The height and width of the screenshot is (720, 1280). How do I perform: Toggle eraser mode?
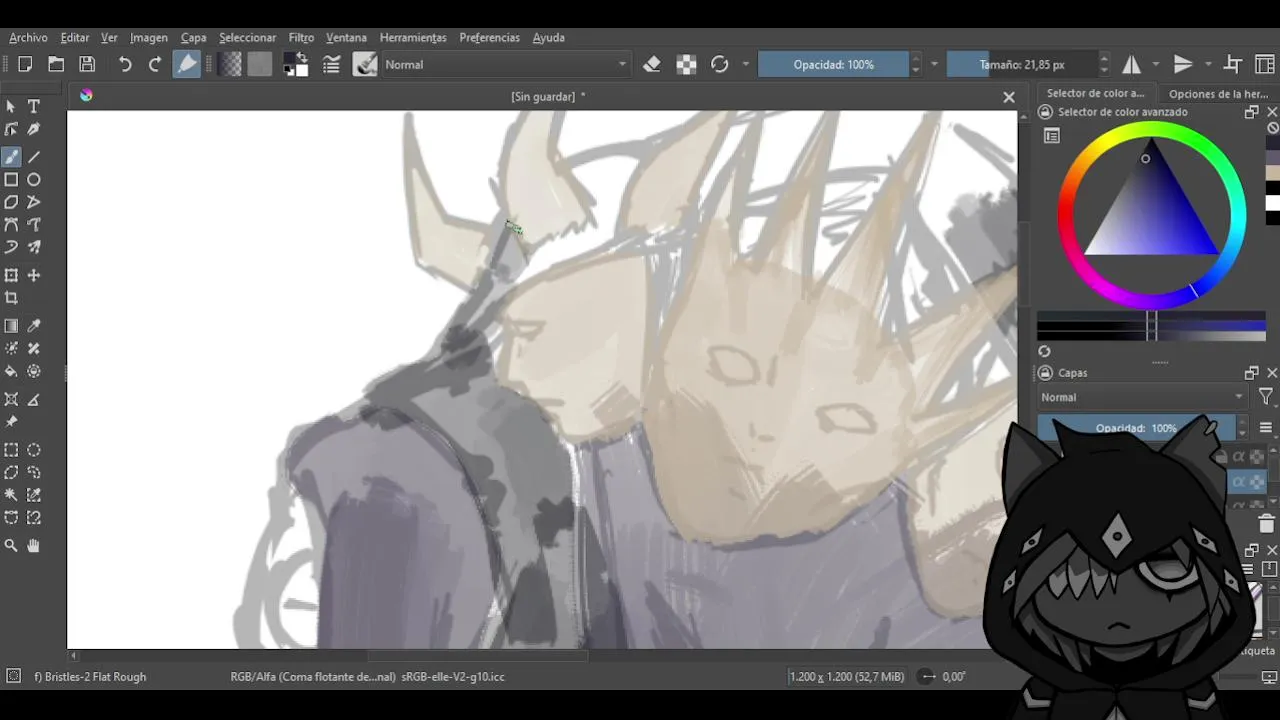coord(652,64)
